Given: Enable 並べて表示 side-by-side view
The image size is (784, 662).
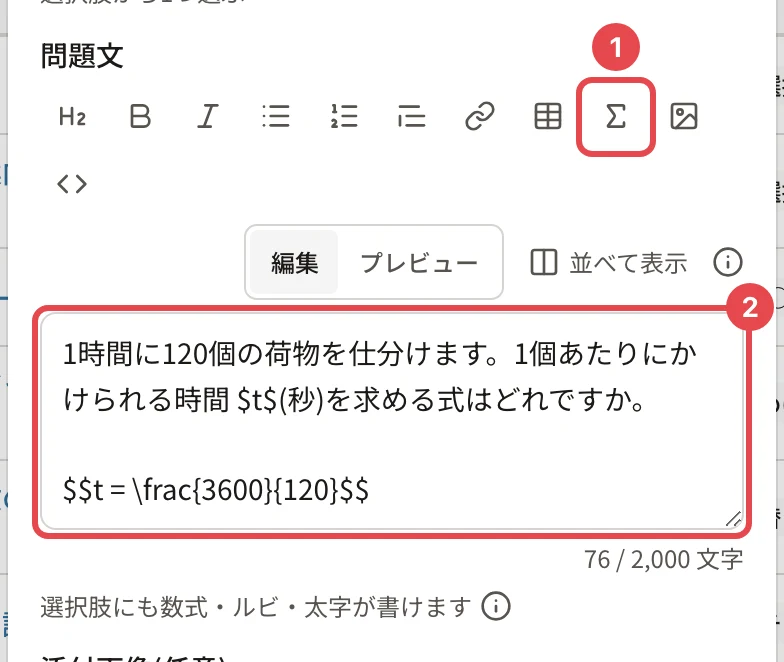Looking at the screenshot, I should (x=608, y=262).
